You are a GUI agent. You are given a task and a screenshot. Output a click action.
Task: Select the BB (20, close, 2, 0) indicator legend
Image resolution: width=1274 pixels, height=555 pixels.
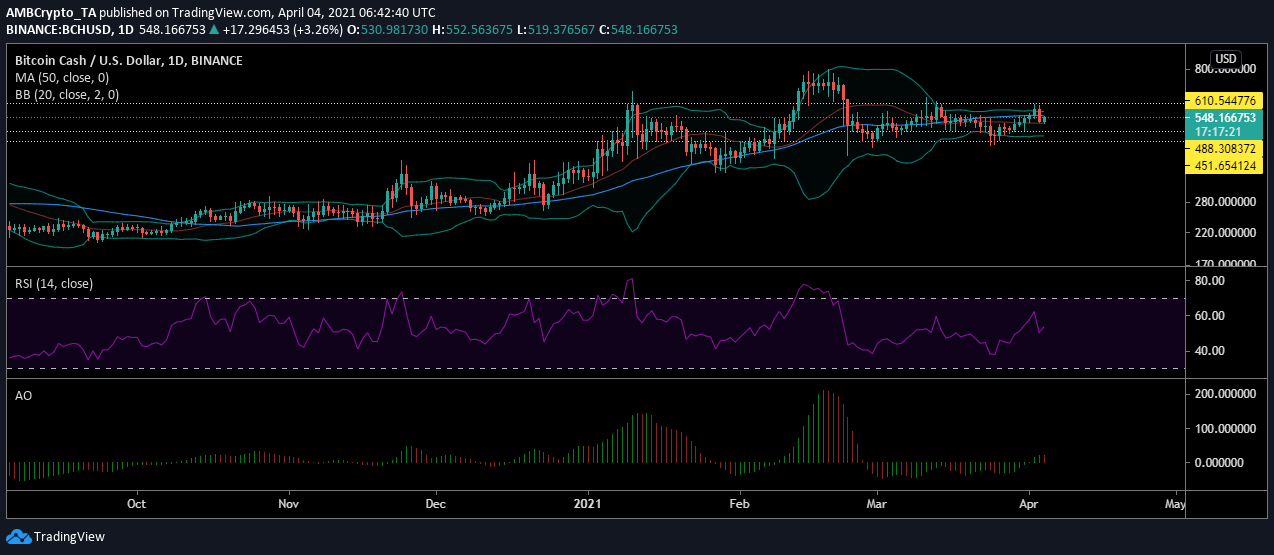tap(67, 94)
